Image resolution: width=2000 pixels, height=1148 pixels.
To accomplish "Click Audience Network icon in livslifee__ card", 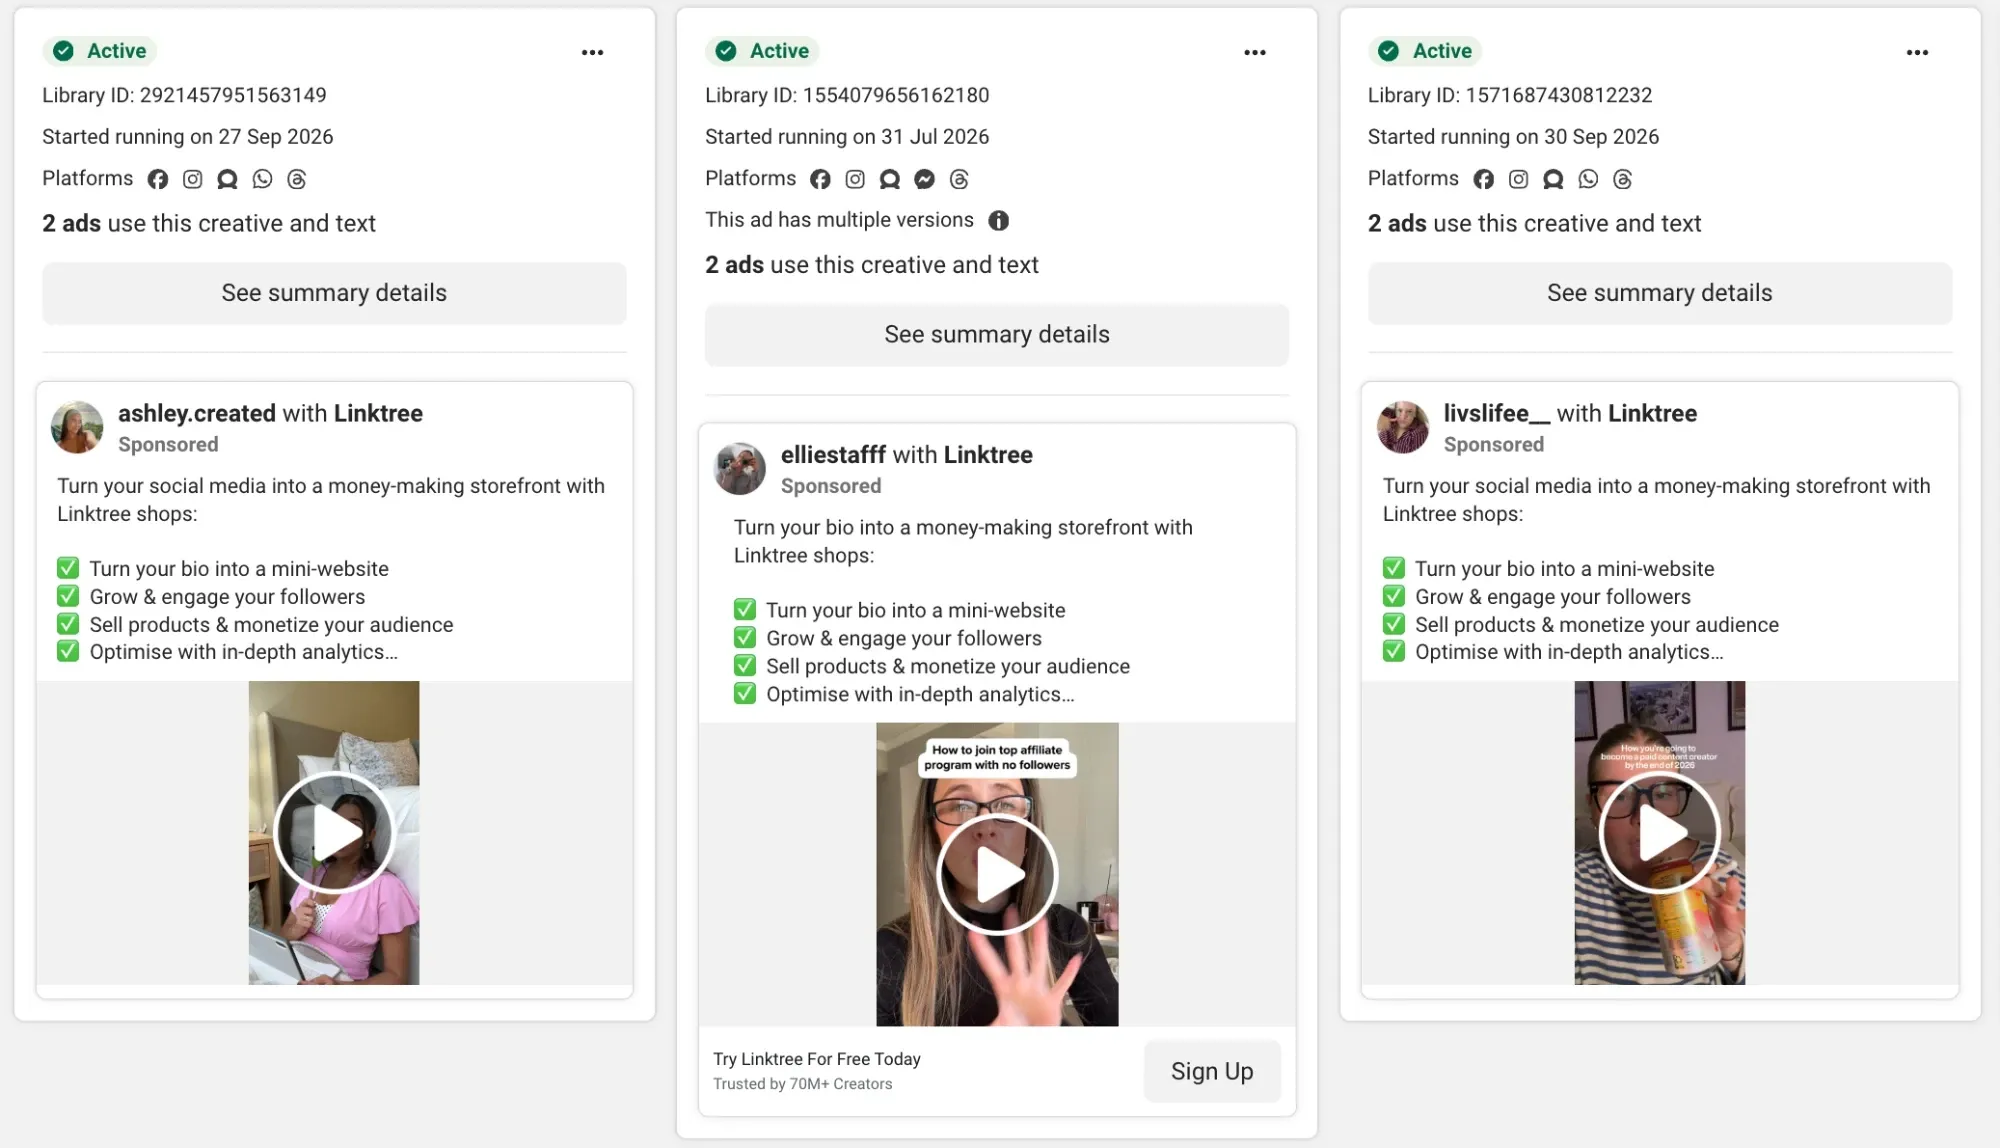I will tap(1553, 179).
